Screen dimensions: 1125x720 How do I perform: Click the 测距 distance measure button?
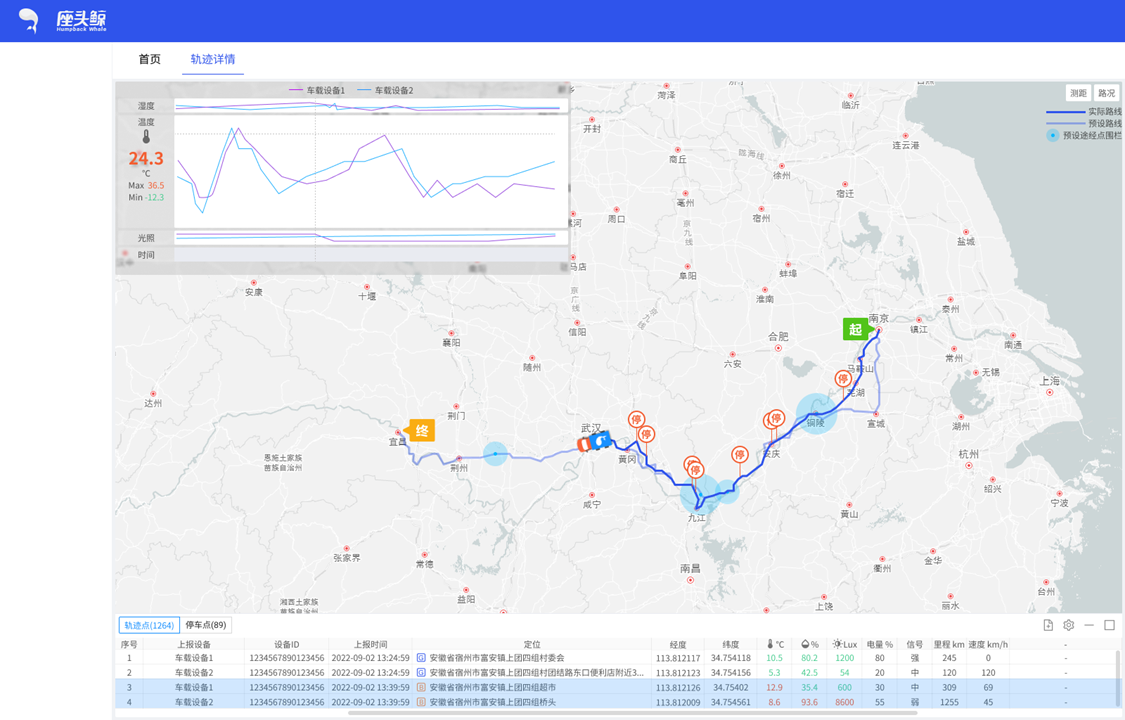click(x=1078, y=93)
